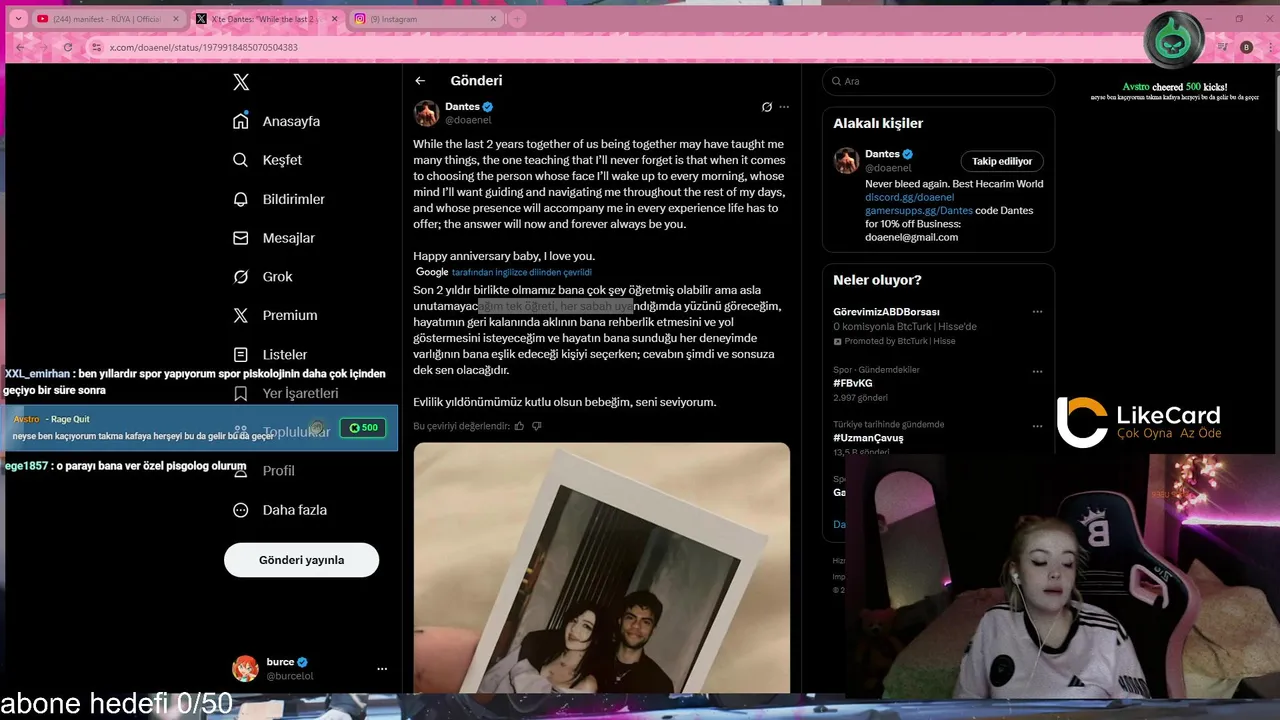1280x720 pixels.
Task: Click the X logo in the sidebar
Action: pos(241,82)
